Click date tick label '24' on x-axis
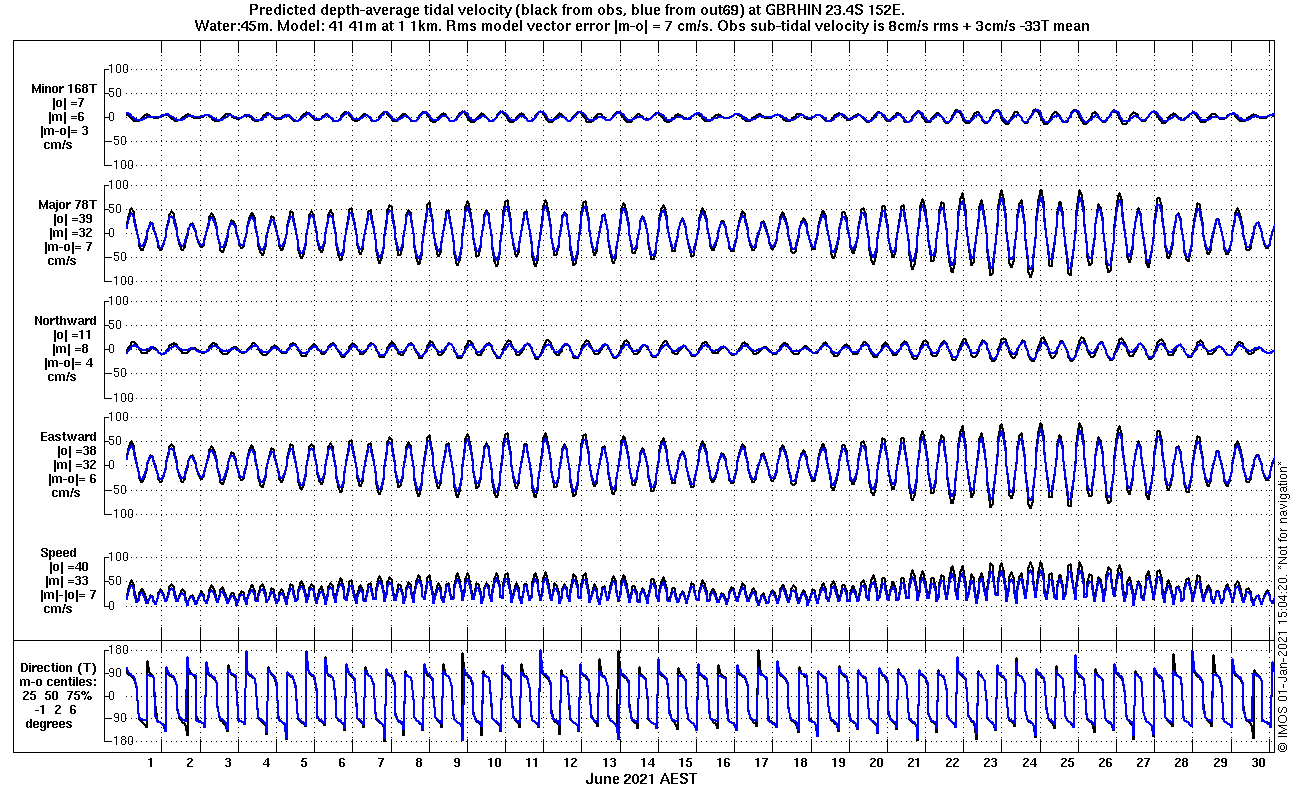 [1030, 763]
